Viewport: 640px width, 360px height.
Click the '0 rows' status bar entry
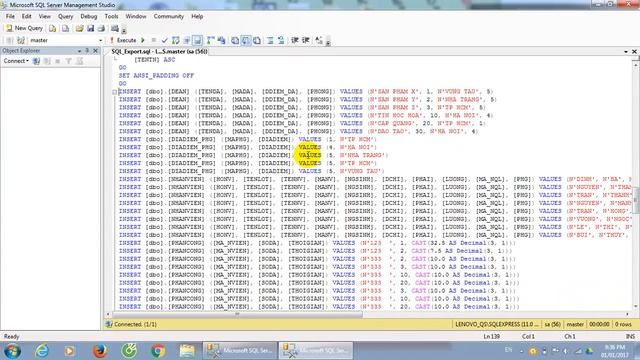(623, 324)
